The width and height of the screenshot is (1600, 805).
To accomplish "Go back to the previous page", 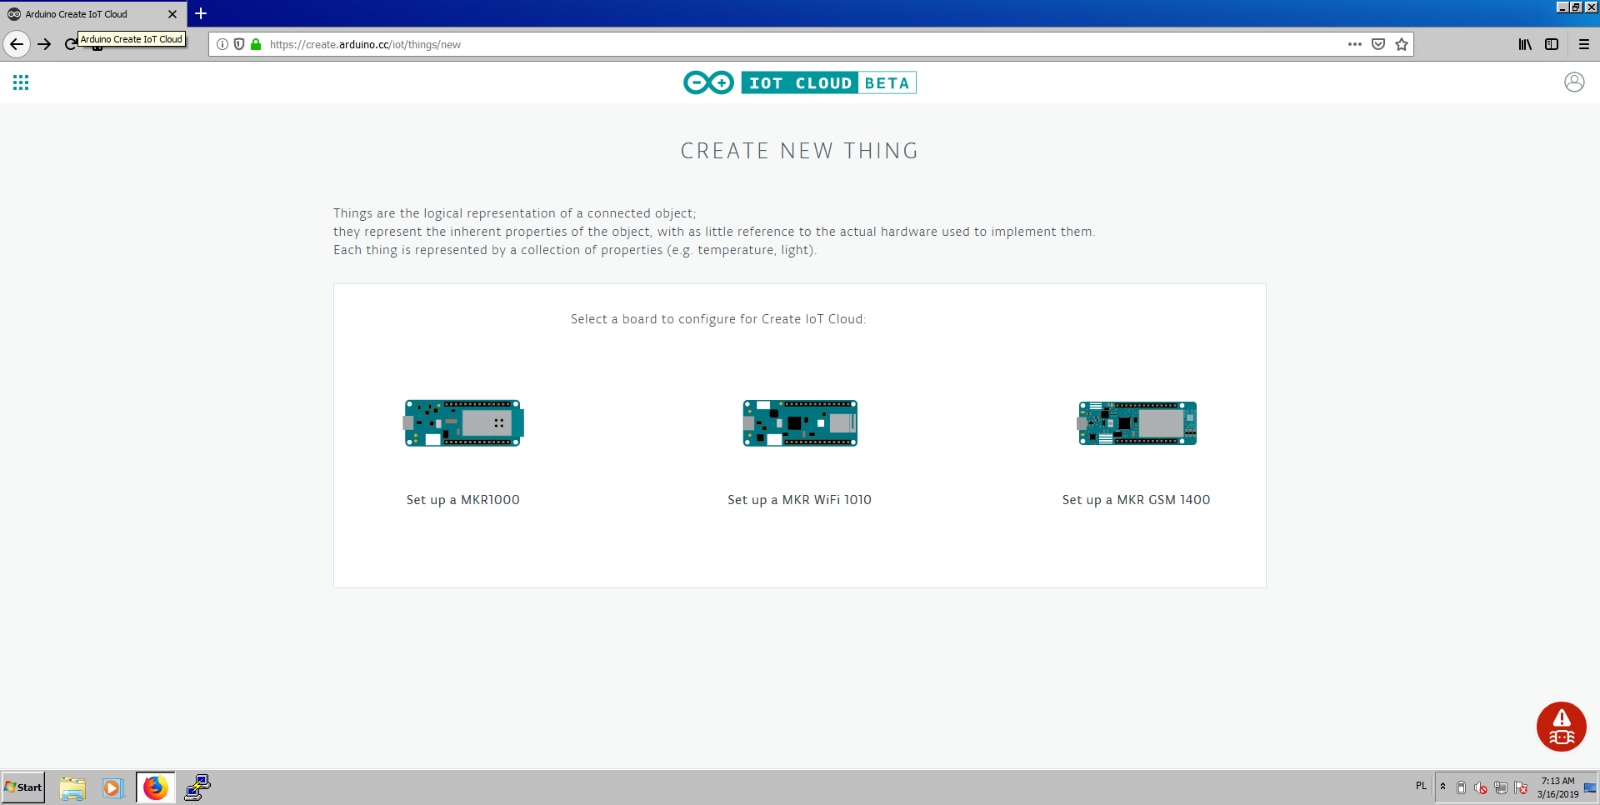I will click(x=16, y=44).
